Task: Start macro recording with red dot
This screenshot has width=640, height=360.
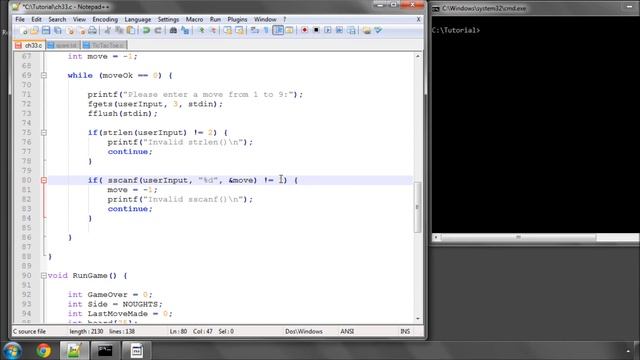Action: coord(304,31)
